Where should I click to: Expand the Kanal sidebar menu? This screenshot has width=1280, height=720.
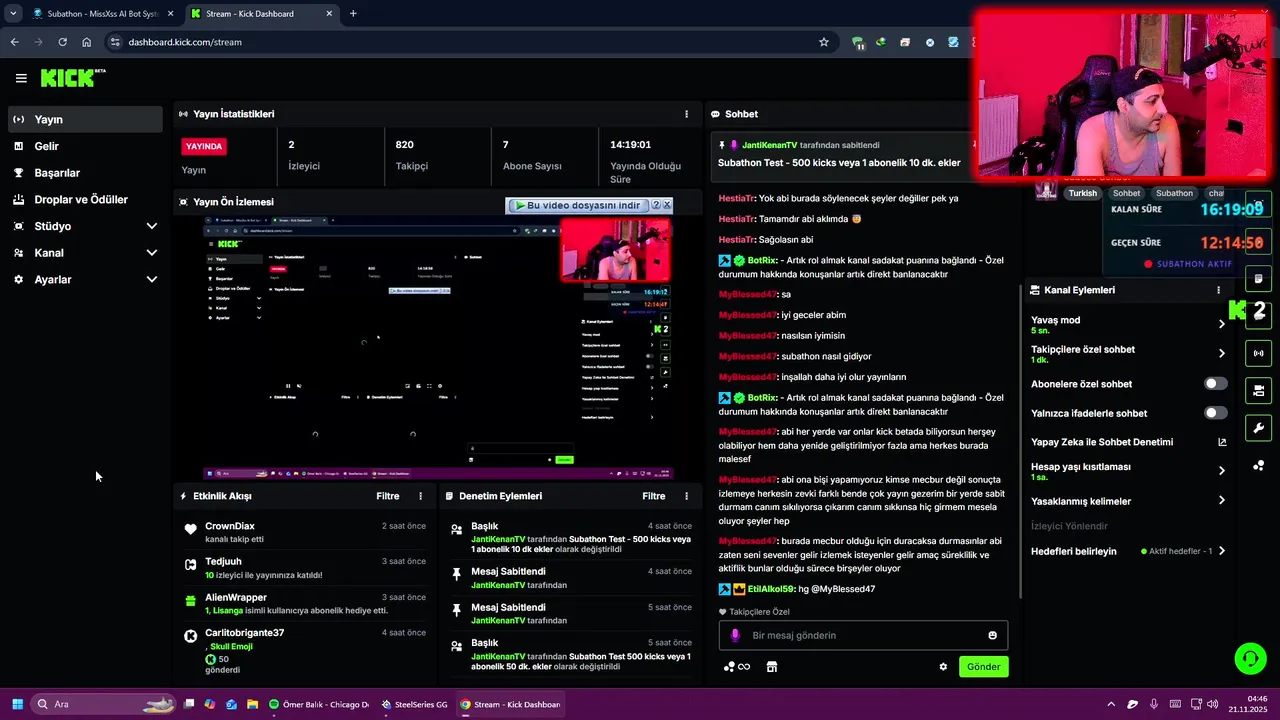85,253
